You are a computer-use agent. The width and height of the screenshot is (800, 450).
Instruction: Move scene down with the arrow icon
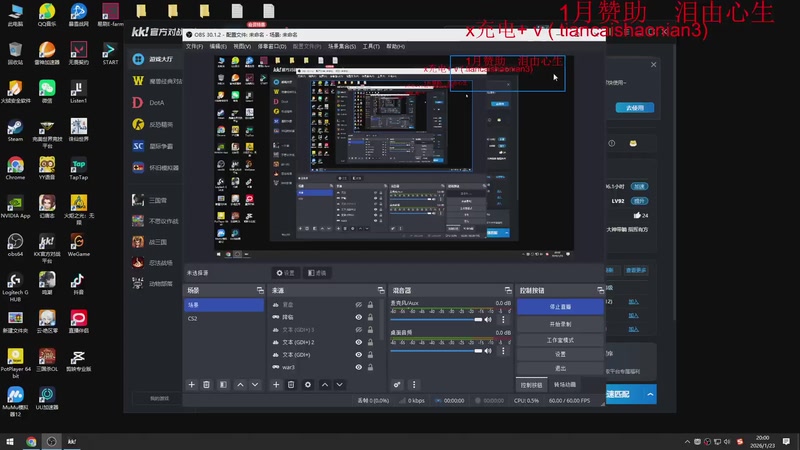(255, 385)
